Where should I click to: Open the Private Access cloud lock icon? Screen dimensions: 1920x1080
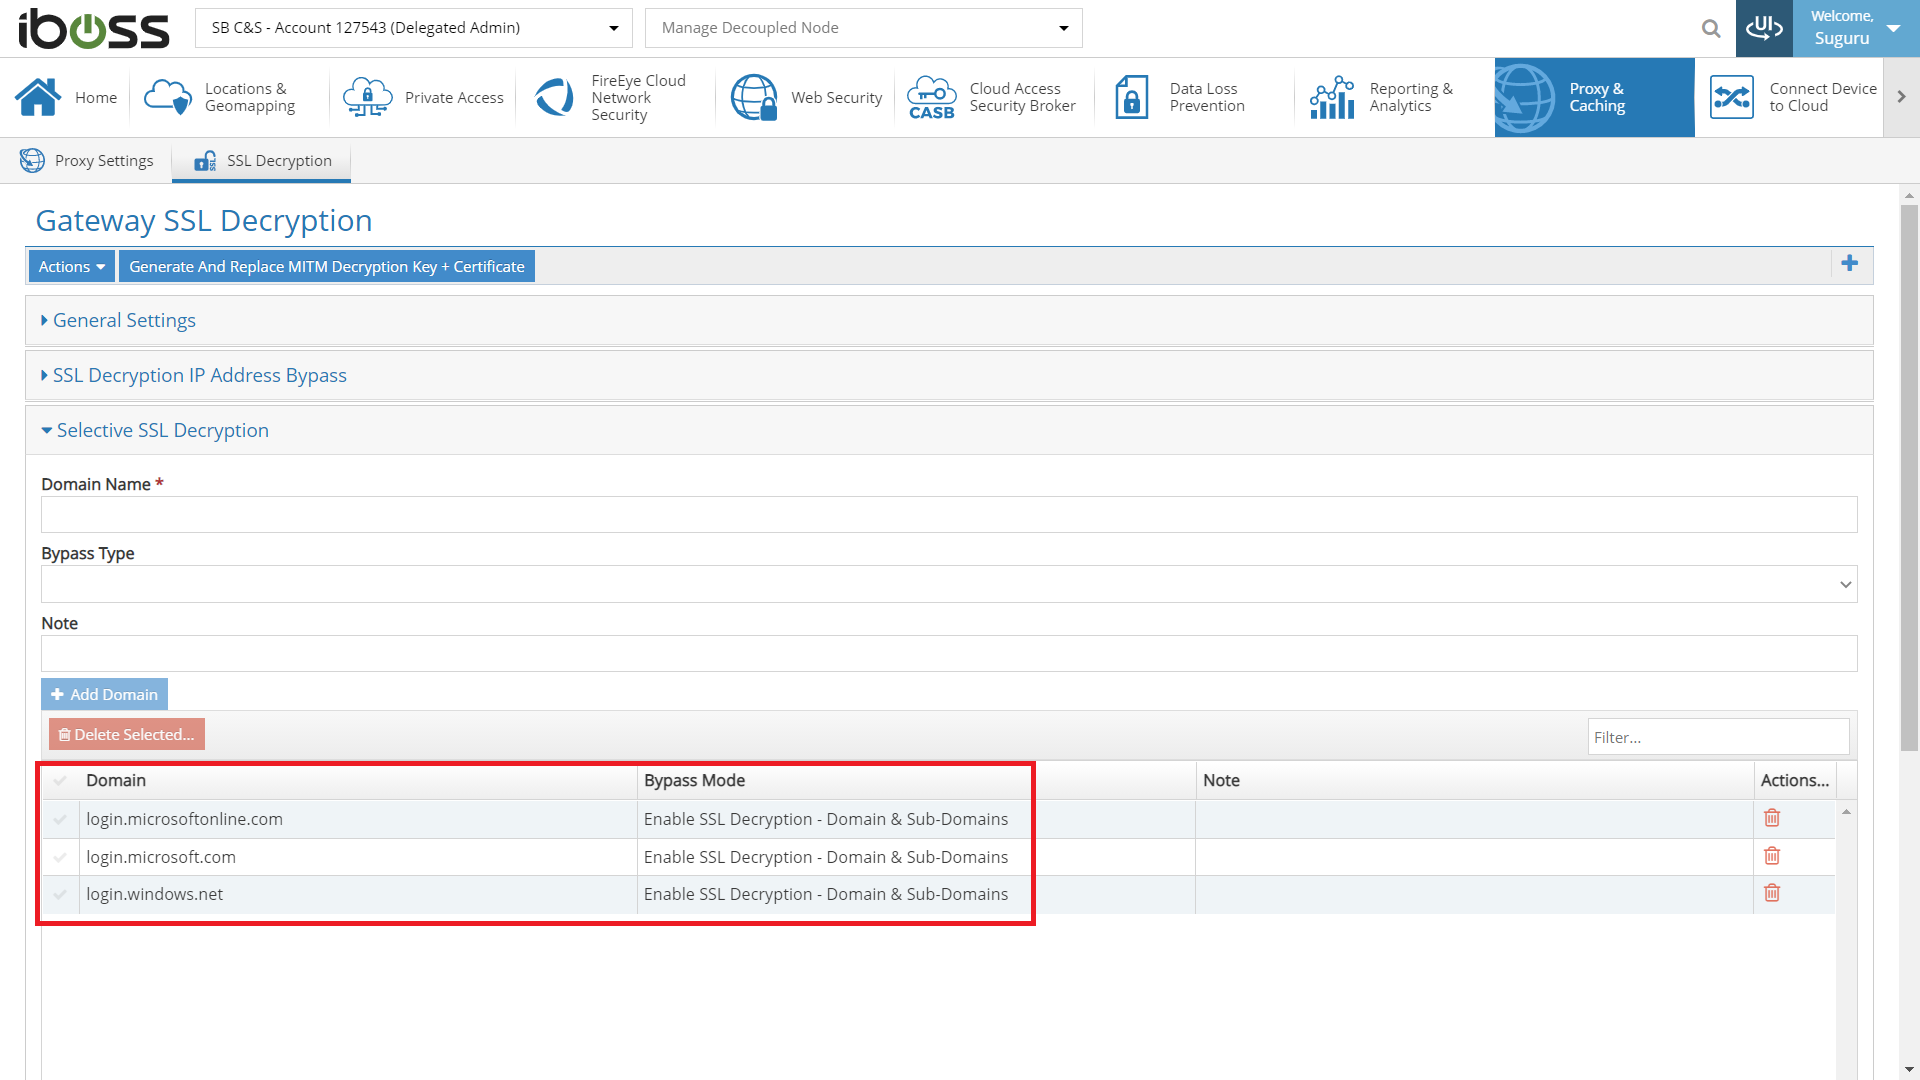[x=368, y=97]
